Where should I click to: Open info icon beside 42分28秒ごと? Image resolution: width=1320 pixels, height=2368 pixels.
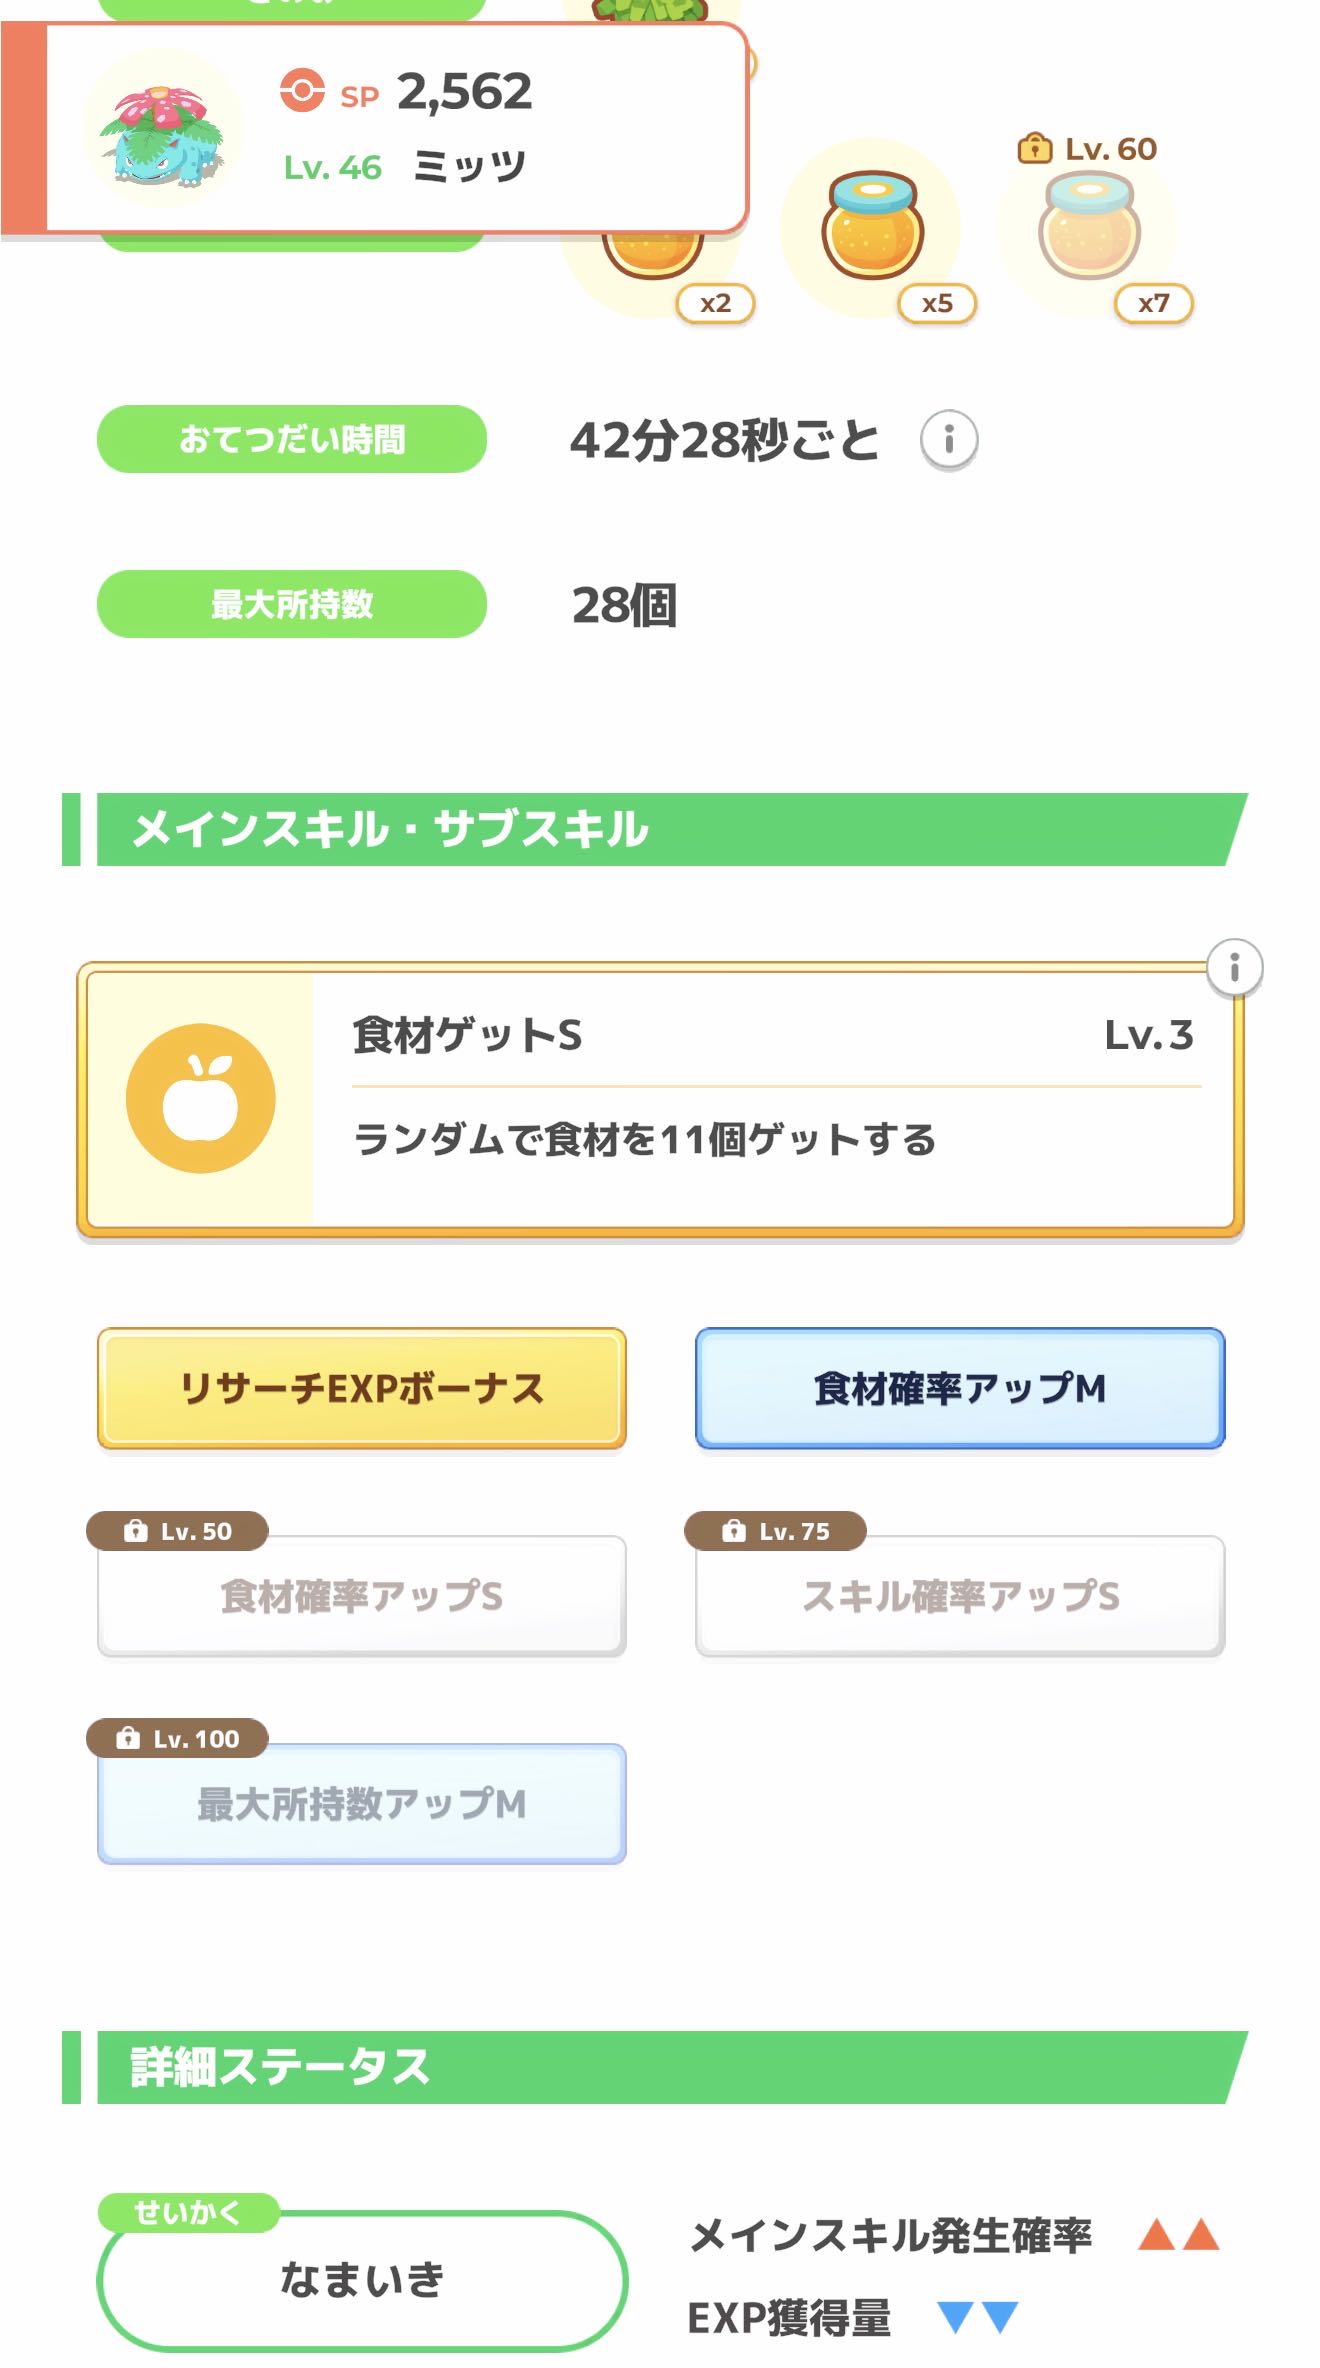click(948, 440)
